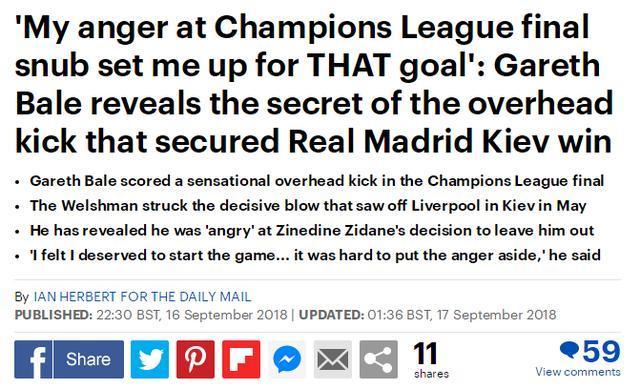640x389 pixels.
Task: Send the article via Facebook Messenger
Action: [287, 359]
